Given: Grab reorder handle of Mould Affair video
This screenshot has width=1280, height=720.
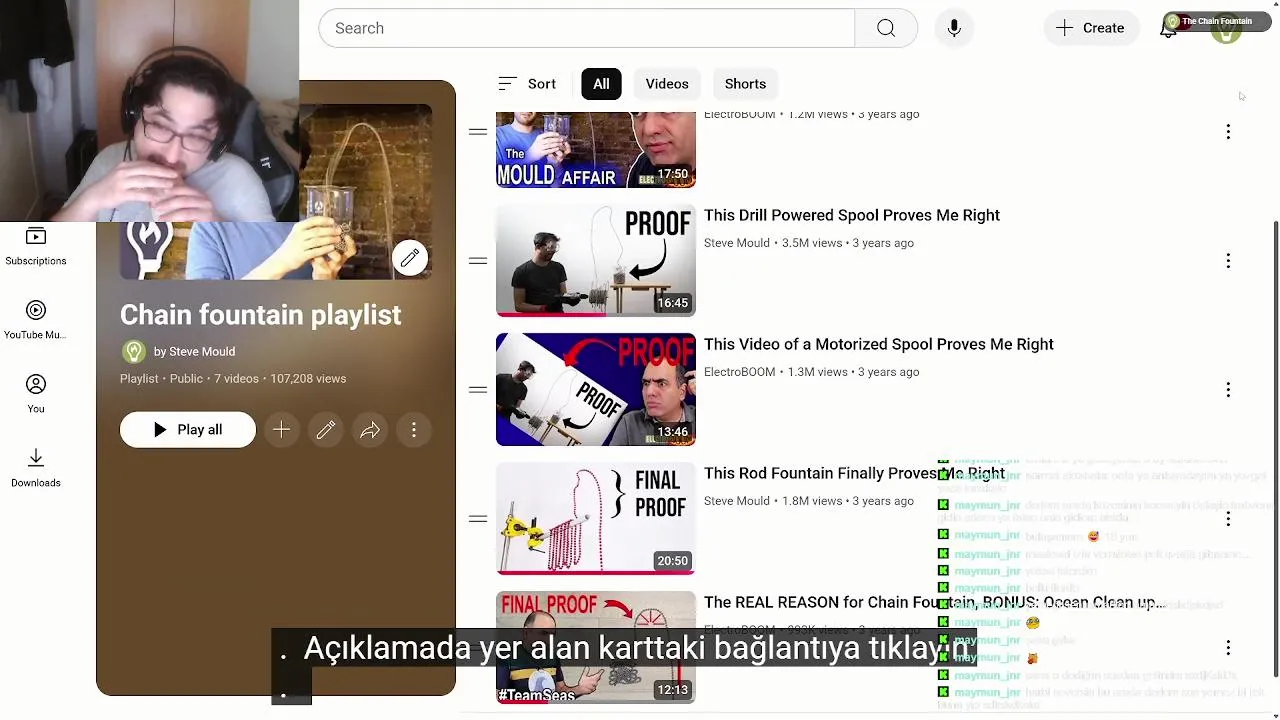Looking at the screenshot, I should click(x=478, y=132).
